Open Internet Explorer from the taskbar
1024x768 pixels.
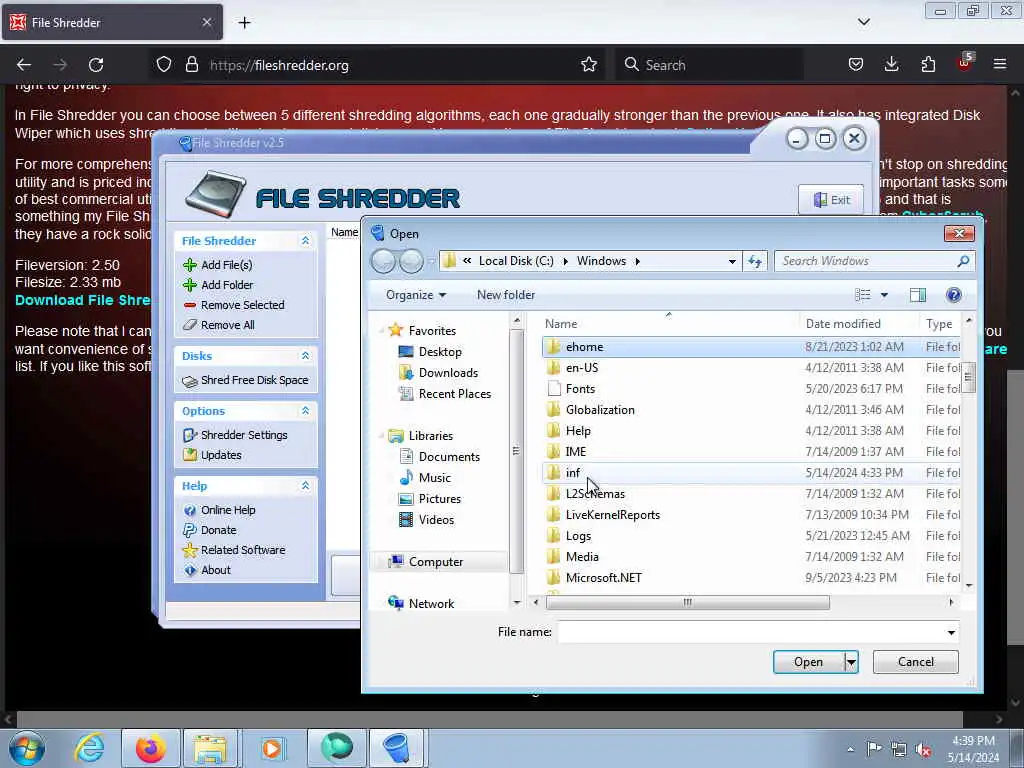pyautogui.click(x=89, y=748)
